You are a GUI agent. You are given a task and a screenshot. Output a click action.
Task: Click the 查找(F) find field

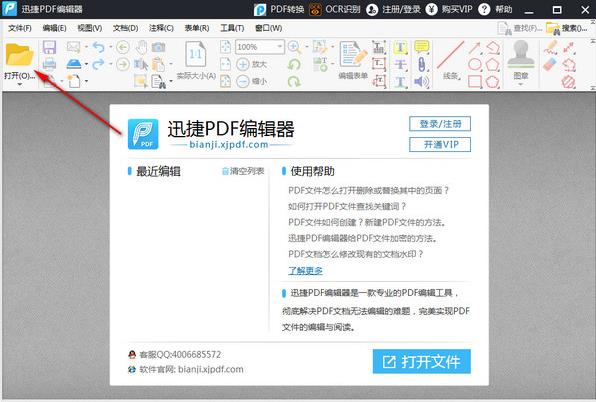click(520, 28)
